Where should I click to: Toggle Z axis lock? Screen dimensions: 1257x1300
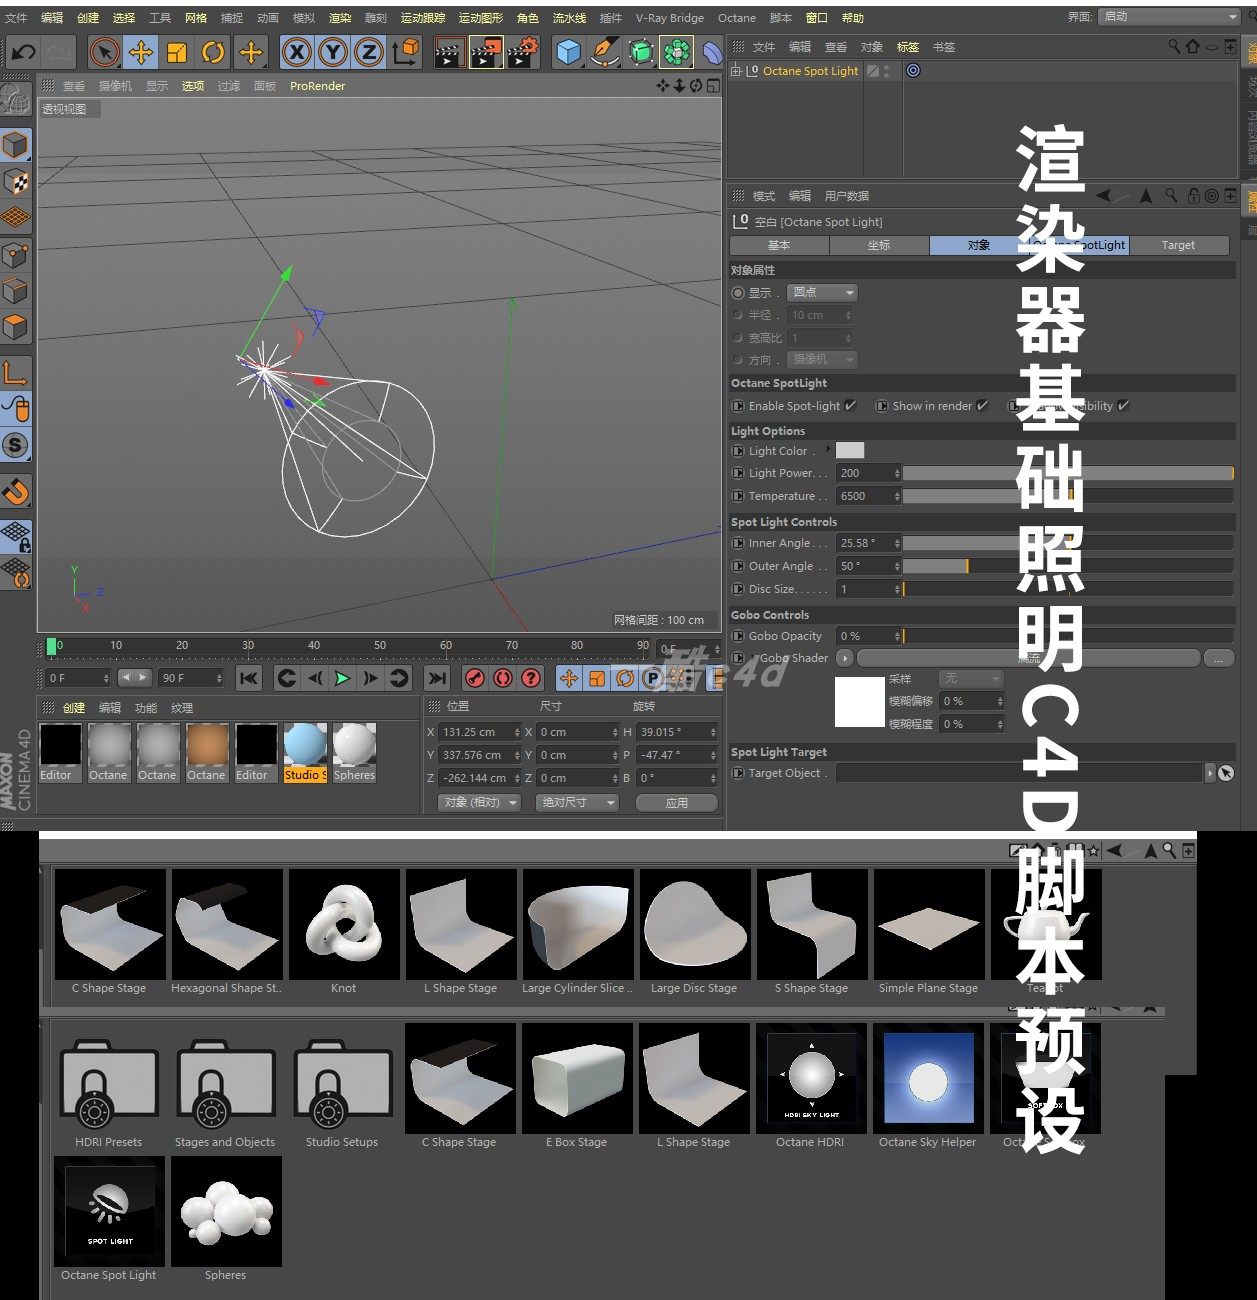click(369, 52)
